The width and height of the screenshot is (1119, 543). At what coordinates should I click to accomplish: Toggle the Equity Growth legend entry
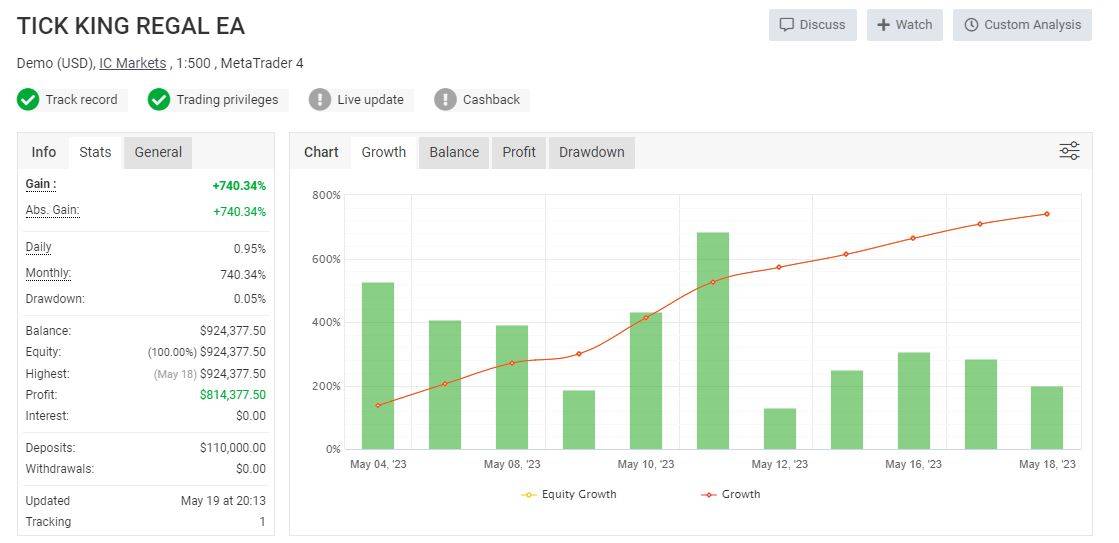click(x=569, y=494)
